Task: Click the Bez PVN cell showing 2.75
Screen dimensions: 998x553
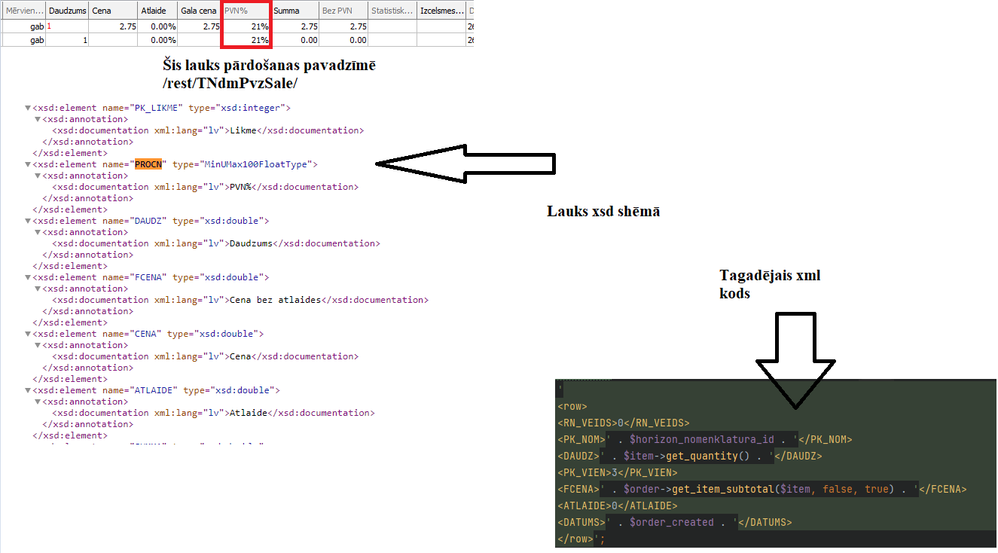Action: (x=344, y=27)
